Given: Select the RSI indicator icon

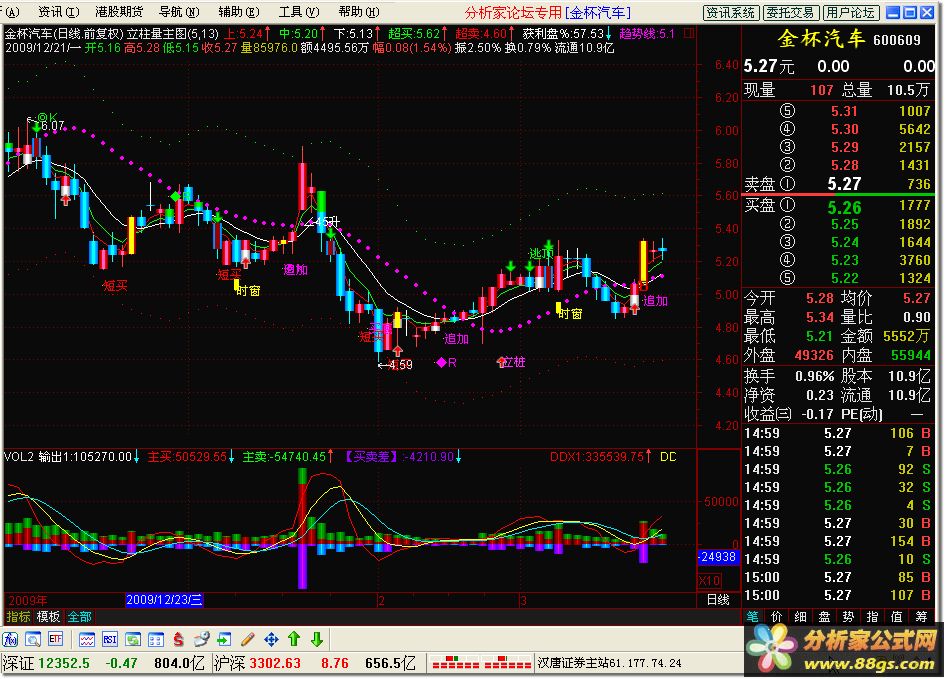Looking at the screenshot, I should pyautogui.click(x=110, y=639).
